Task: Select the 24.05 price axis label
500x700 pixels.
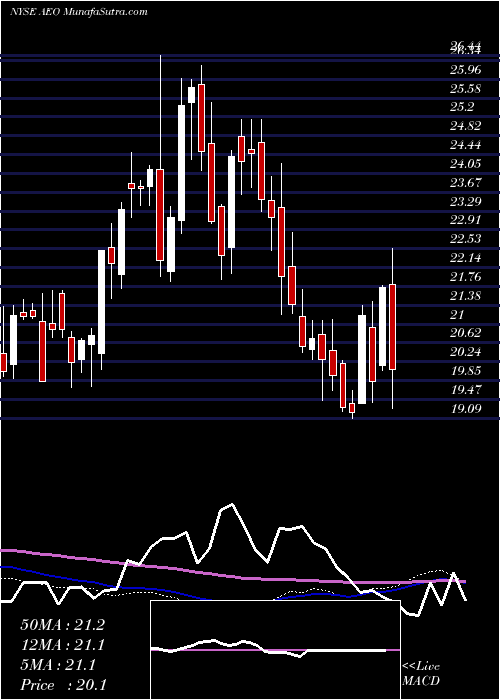Action: [466, 164]
